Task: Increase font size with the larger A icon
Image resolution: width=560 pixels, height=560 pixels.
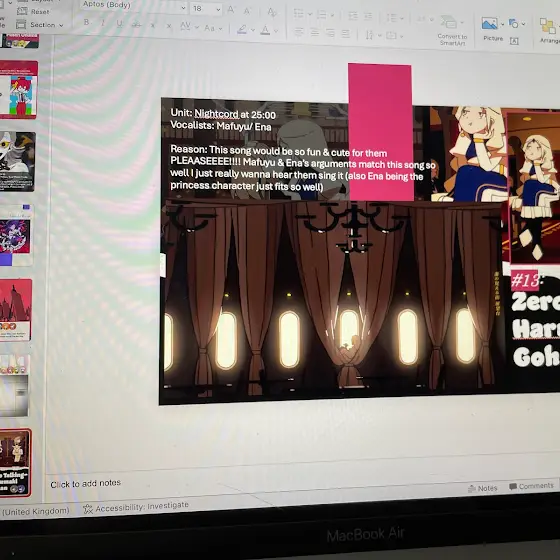Action: [231, 10]
